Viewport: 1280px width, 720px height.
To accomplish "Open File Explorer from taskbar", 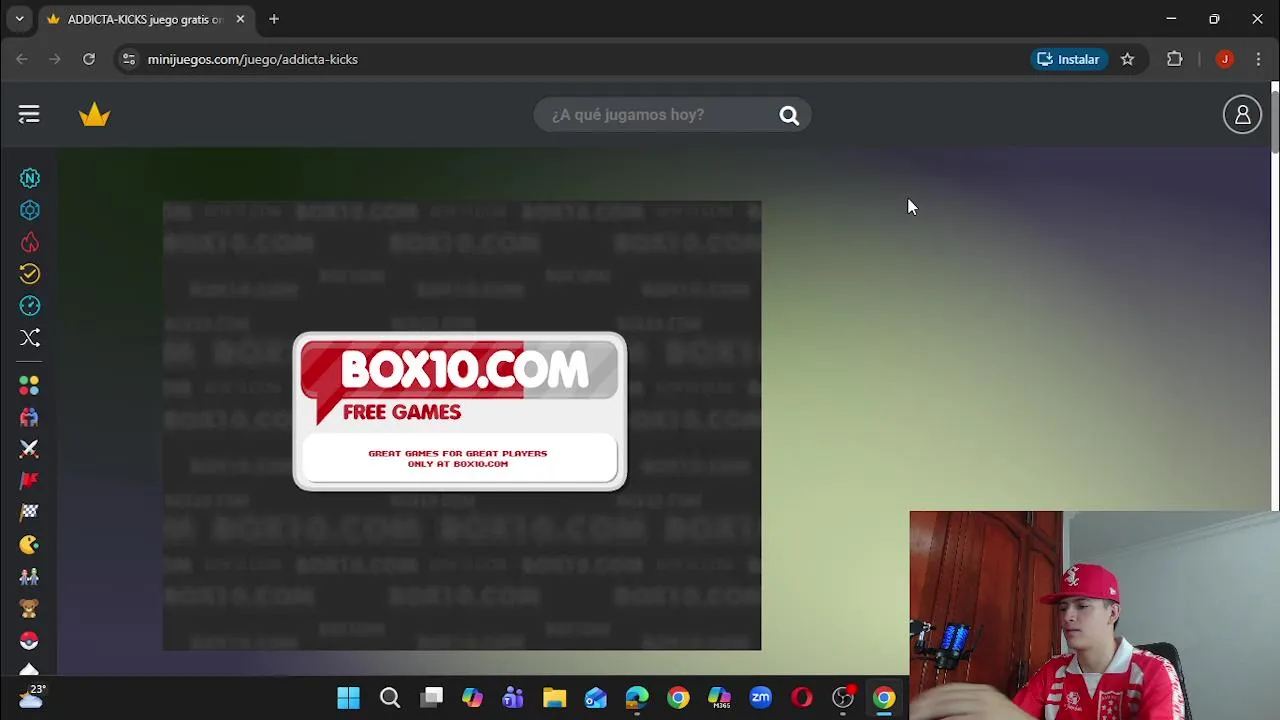I will [x=554, y=698].
